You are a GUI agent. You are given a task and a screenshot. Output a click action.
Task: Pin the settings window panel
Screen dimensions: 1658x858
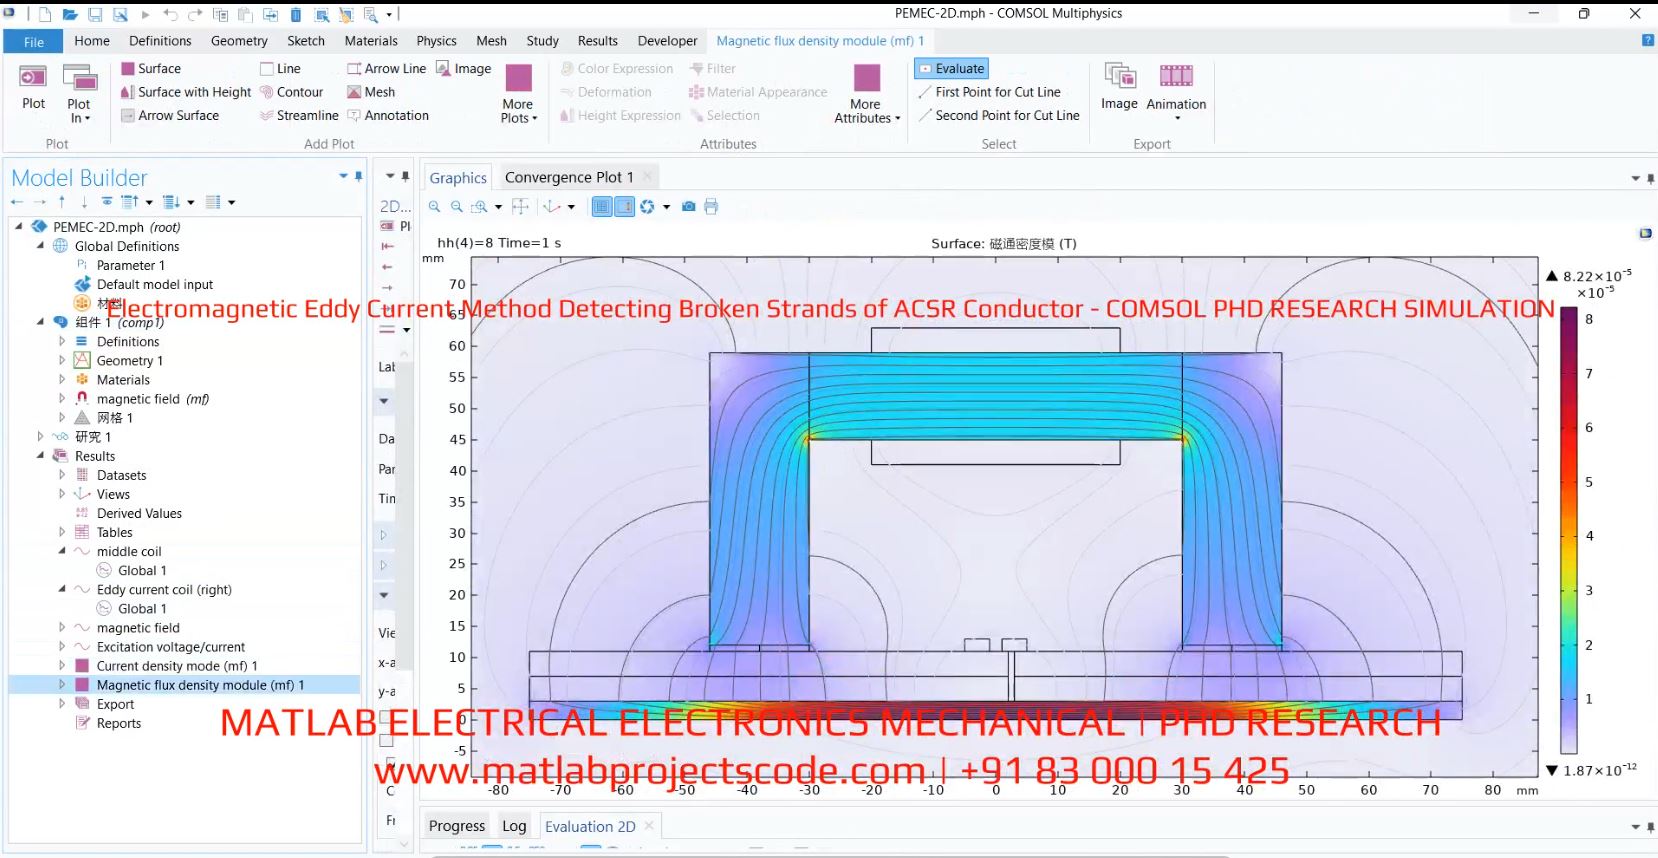405,177
